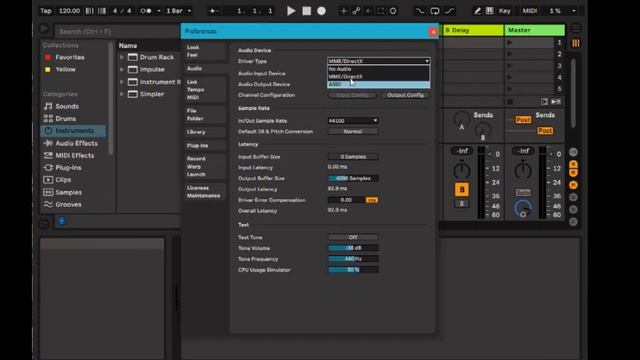The height and width of the screenshot is (360, 640).
Task: Toggle Follow playback icon
Action: [x=213, y=11]
